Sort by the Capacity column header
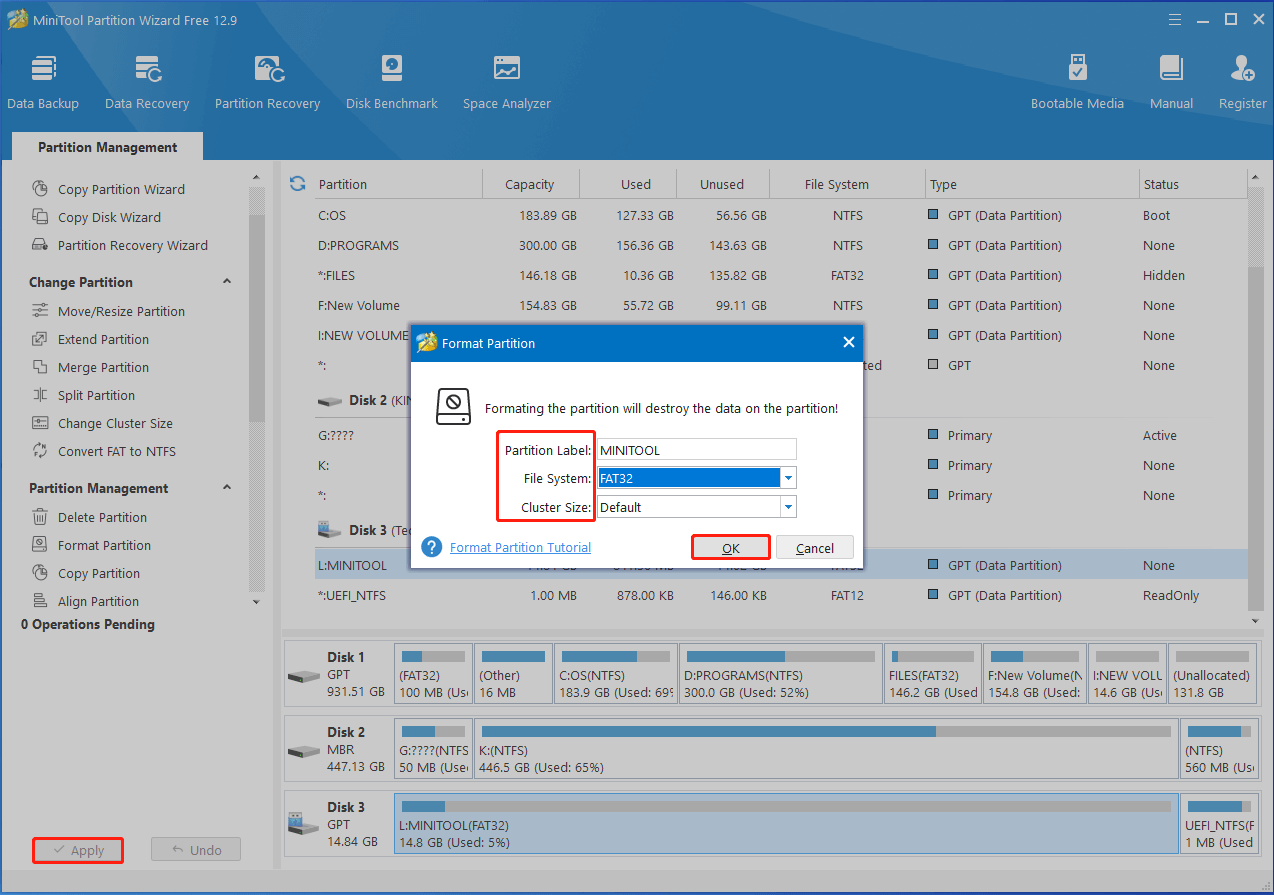This screenshot has width=1274, height=895. pos(530,184)
